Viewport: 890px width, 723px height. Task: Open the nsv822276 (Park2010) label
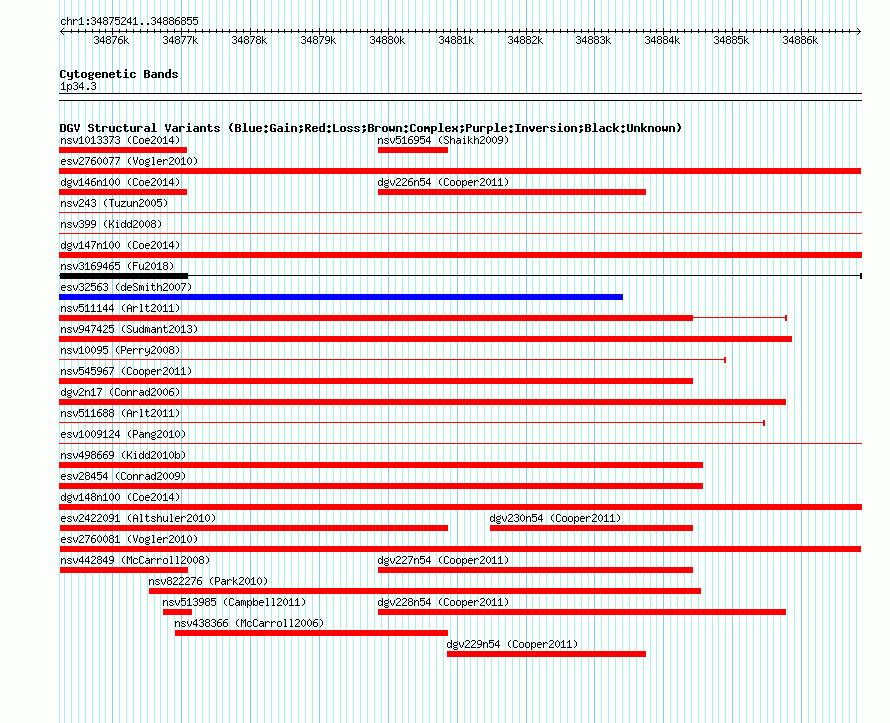pyautogui.click(x=208, y=581)
